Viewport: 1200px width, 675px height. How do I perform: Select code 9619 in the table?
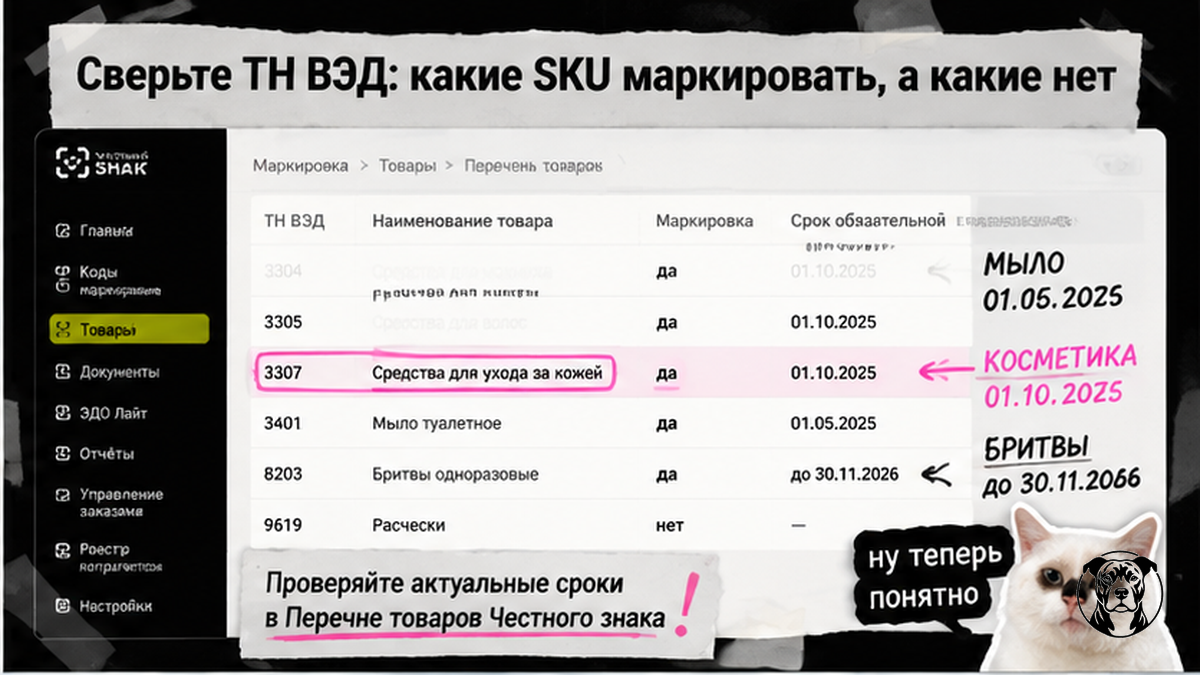pos(283,525)
